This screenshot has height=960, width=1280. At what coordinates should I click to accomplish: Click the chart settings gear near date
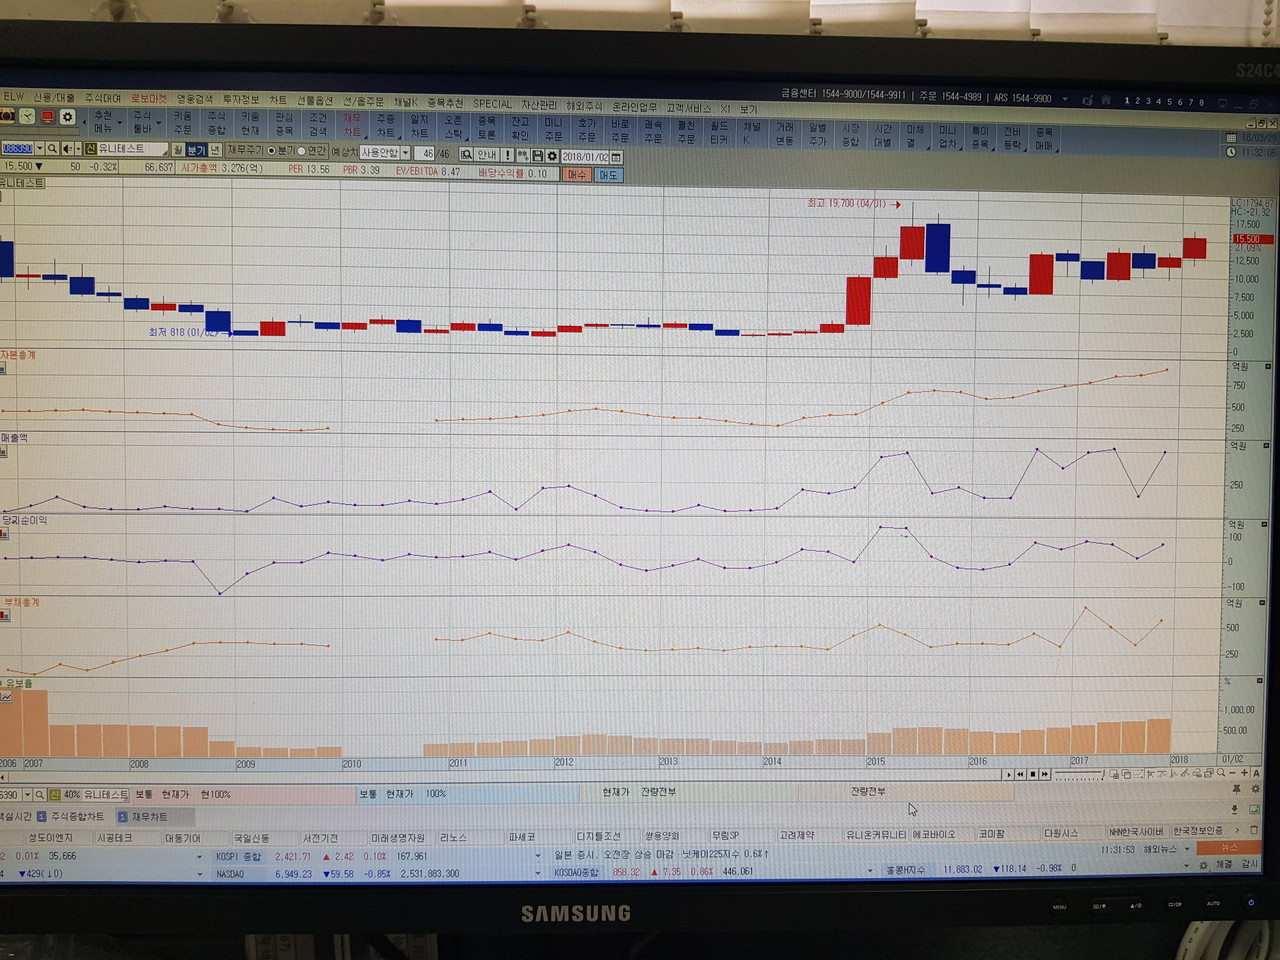551,156
